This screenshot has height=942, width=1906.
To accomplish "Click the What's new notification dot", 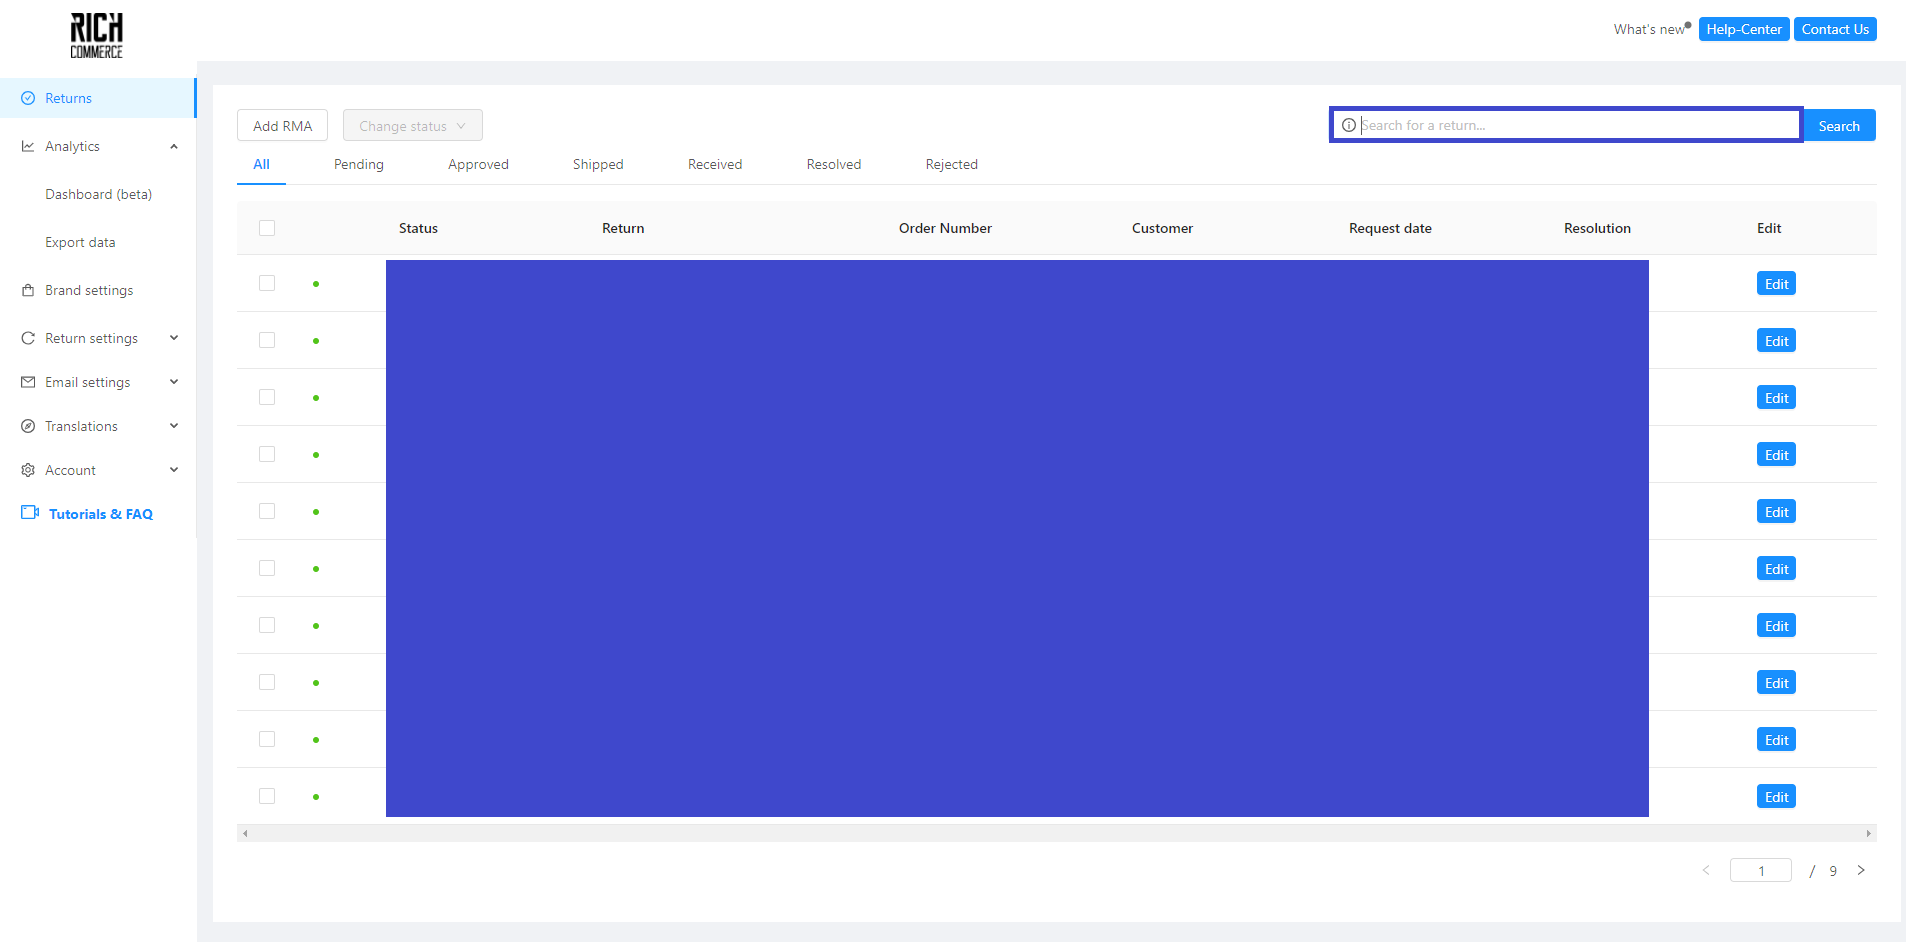I will coord(1688,25).
